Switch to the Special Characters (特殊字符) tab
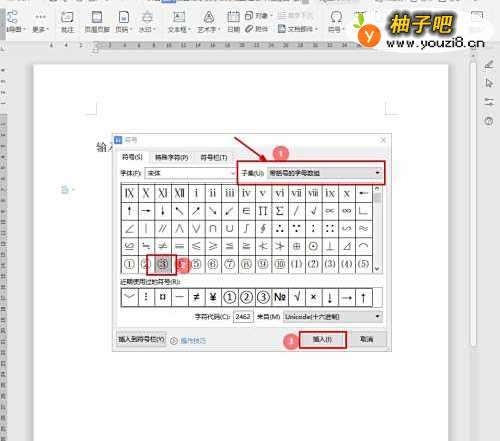 tap(172, 157)
